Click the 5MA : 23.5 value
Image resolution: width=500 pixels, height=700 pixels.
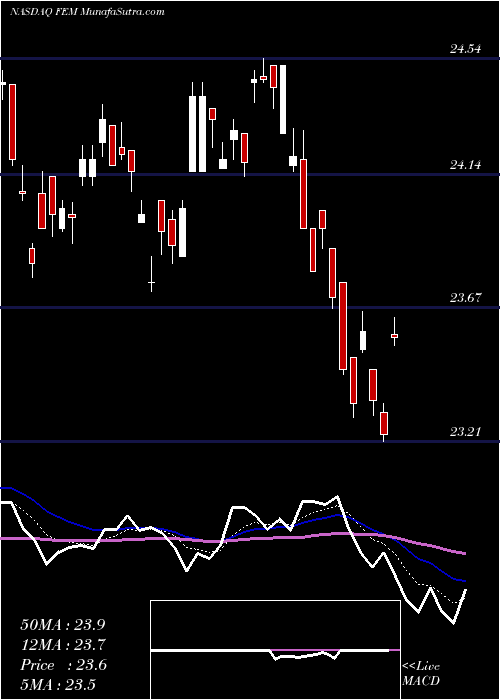coord(58,685)
